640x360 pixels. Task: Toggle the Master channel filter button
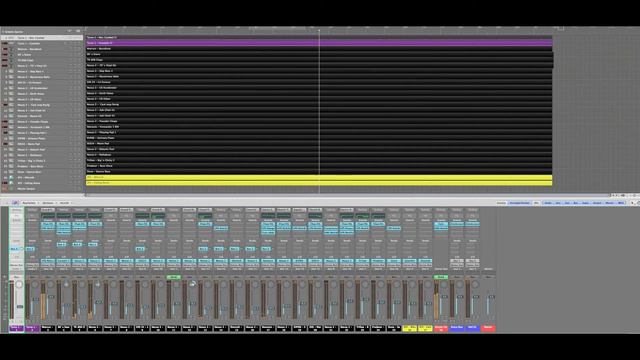coord(609,203)
